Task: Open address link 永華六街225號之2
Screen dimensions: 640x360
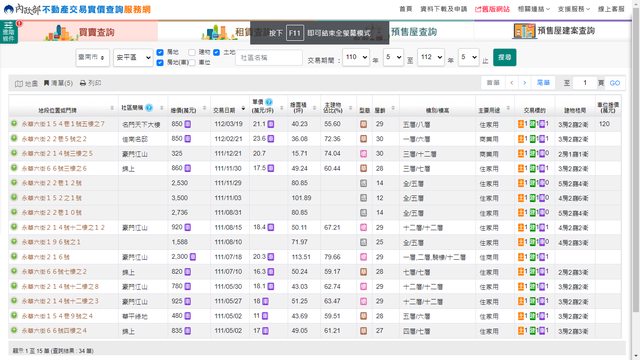Action: [x=54, y=139]
